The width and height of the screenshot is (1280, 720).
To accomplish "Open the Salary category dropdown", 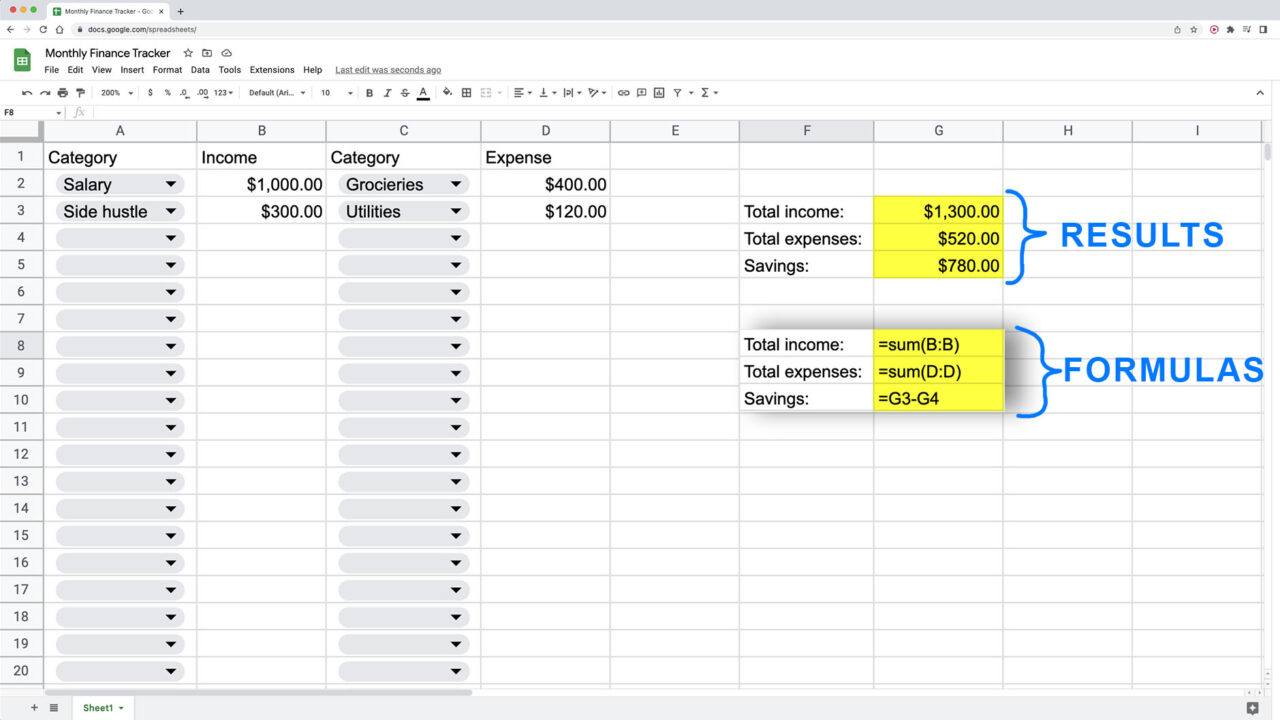I will (x=171, y=183).
